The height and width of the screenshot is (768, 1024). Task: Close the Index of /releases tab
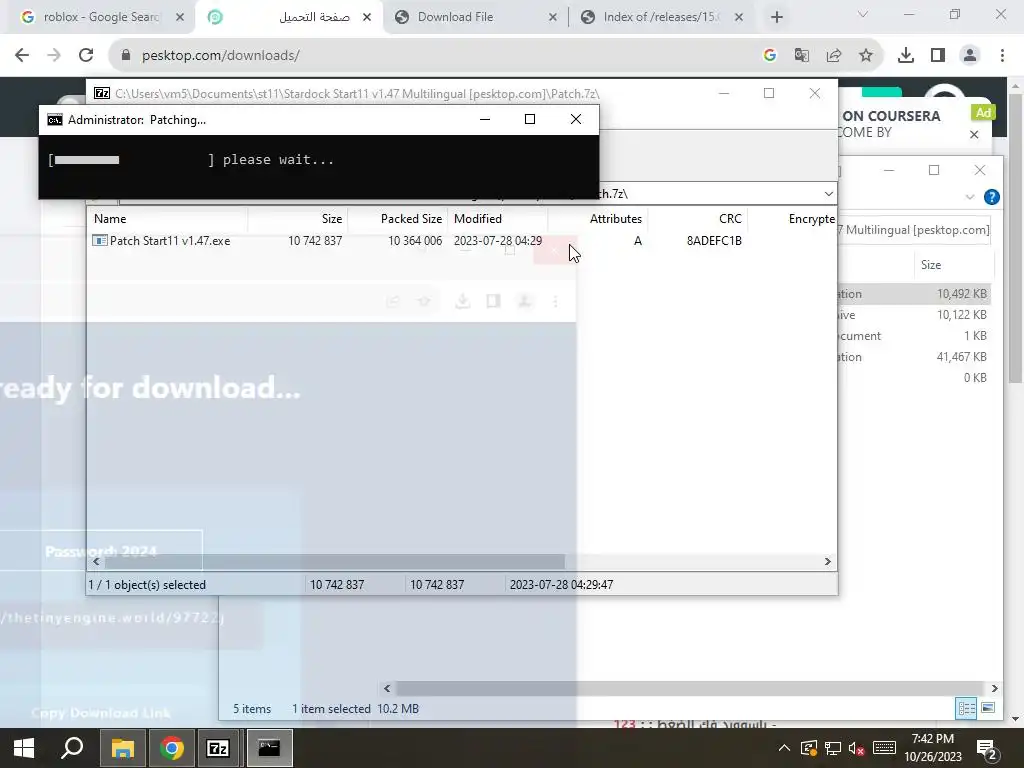coord(739,17)
